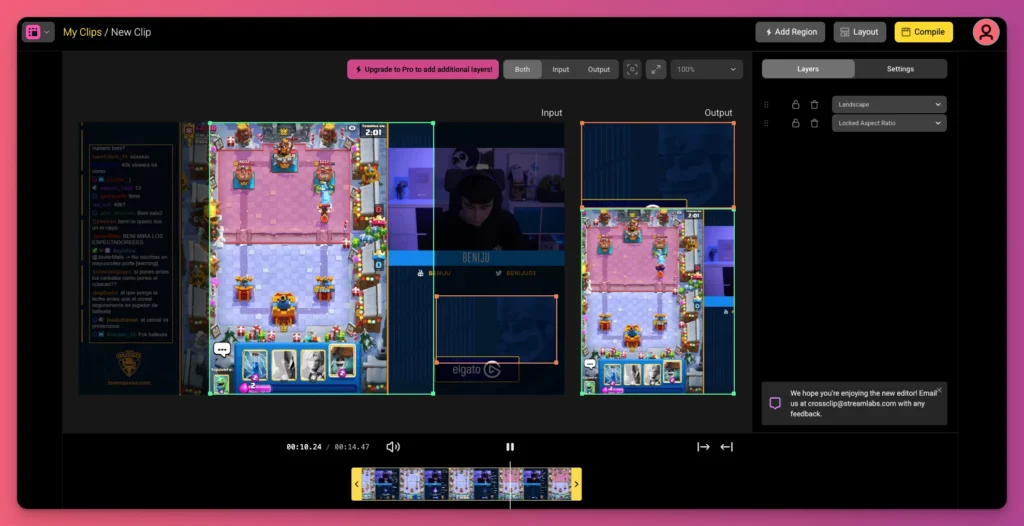This screenshot has height=526, width=1024.
Task: Click drag handle of Locked Aspect Ratio layer
Action: [767, 123]
